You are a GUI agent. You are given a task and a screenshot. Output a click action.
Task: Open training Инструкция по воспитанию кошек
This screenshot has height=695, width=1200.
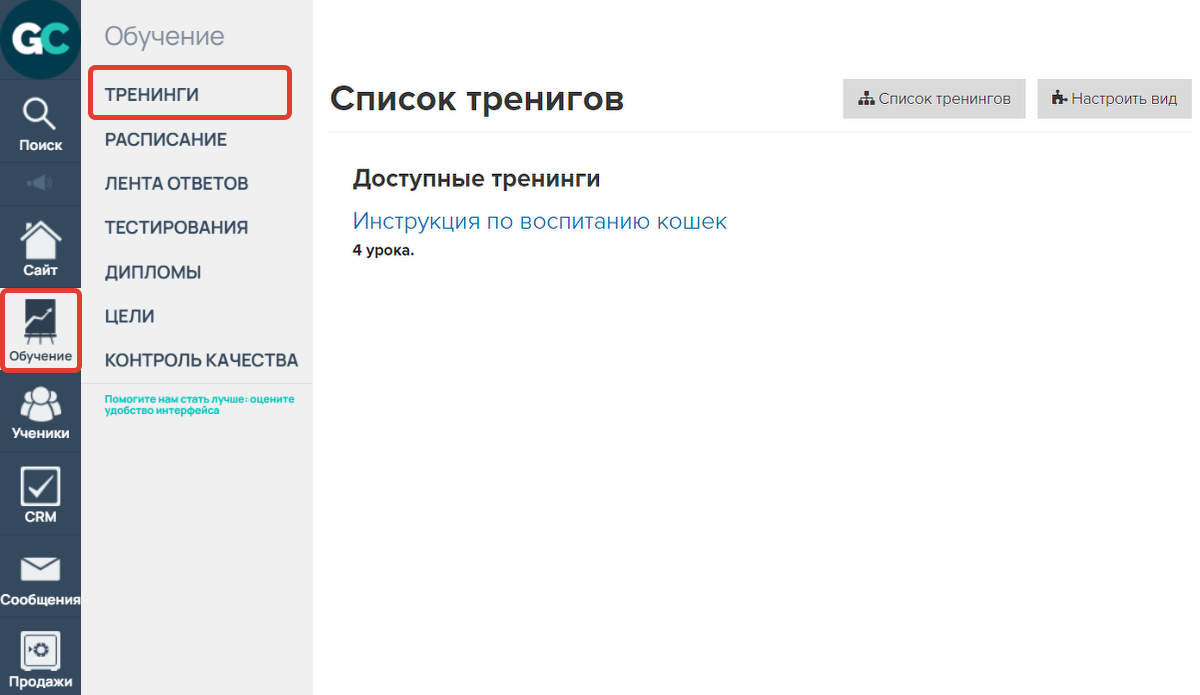click(x=539, y=221)
